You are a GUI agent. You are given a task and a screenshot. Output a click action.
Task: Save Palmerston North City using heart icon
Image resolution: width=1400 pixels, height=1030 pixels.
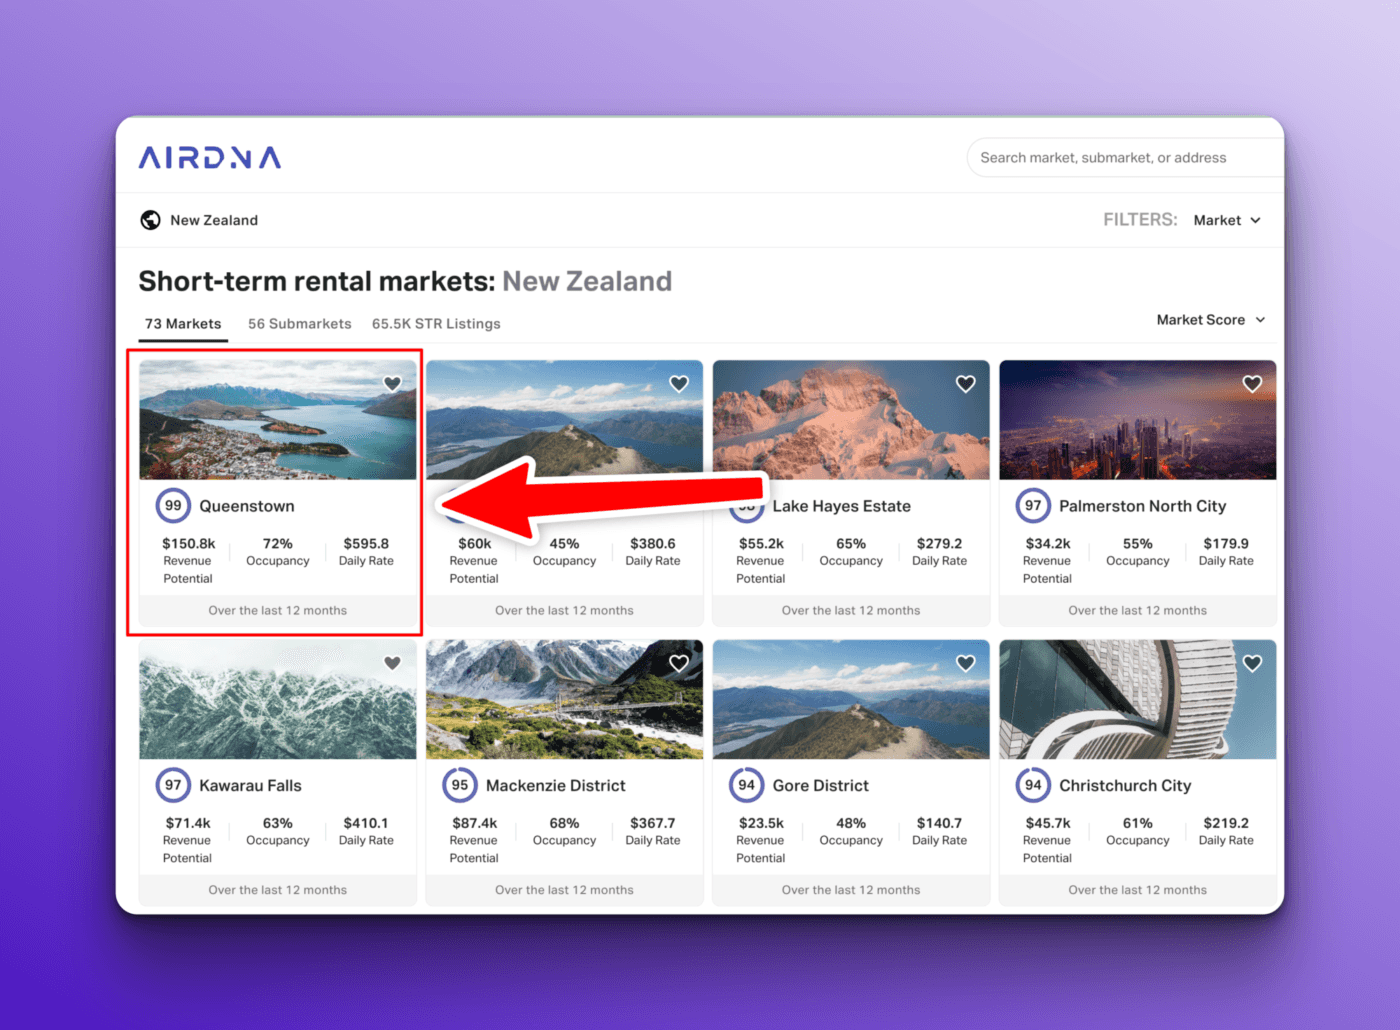coord(1251,384)
